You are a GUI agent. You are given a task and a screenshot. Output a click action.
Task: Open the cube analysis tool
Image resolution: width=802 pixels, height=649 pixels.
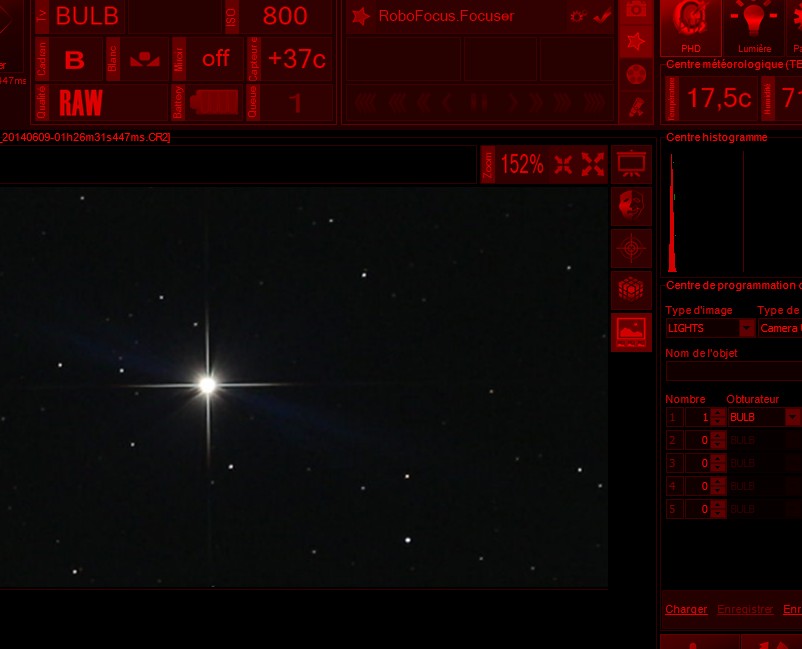630,290
